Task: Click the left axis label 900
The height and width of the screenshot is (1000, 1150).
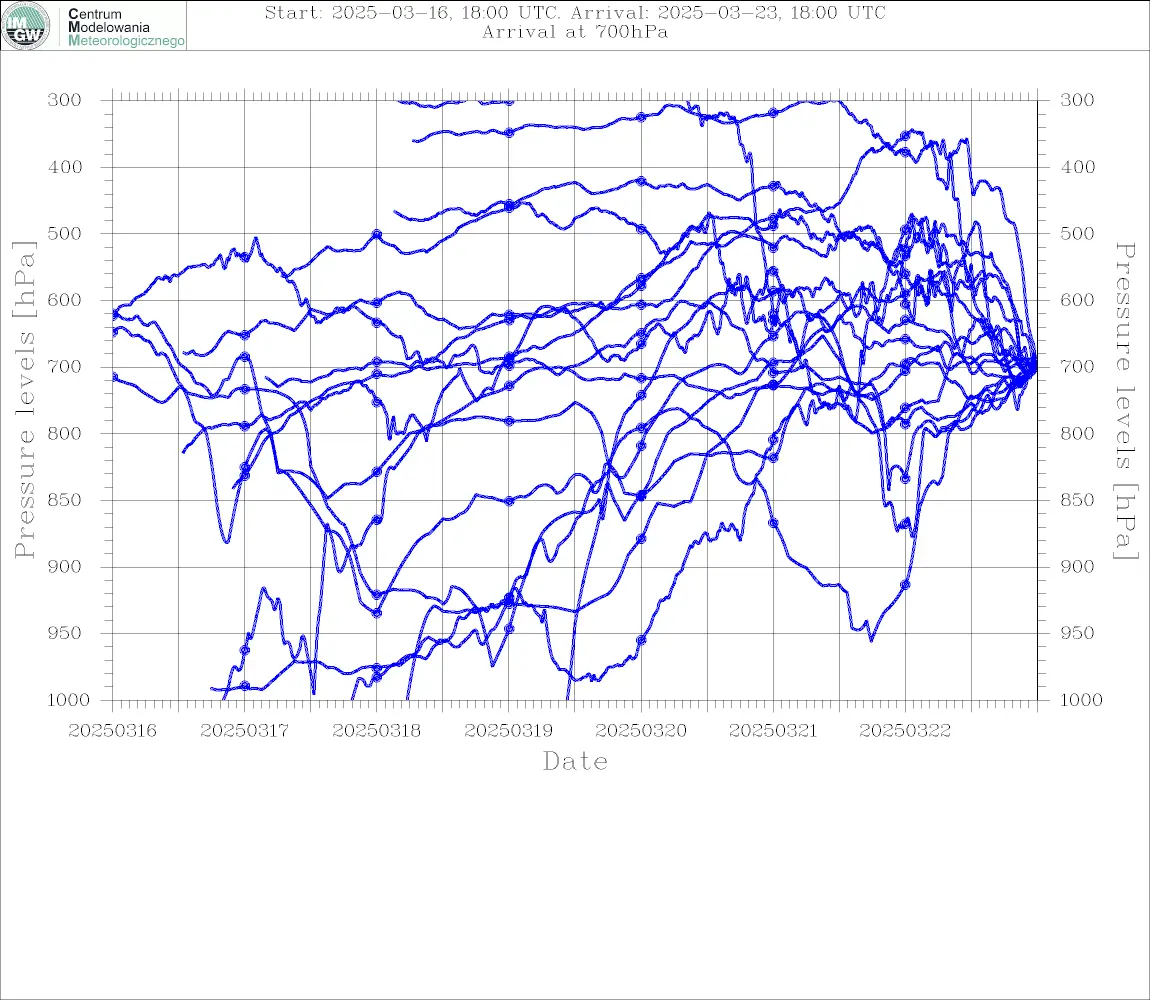Action: click(x=65, y=566)
